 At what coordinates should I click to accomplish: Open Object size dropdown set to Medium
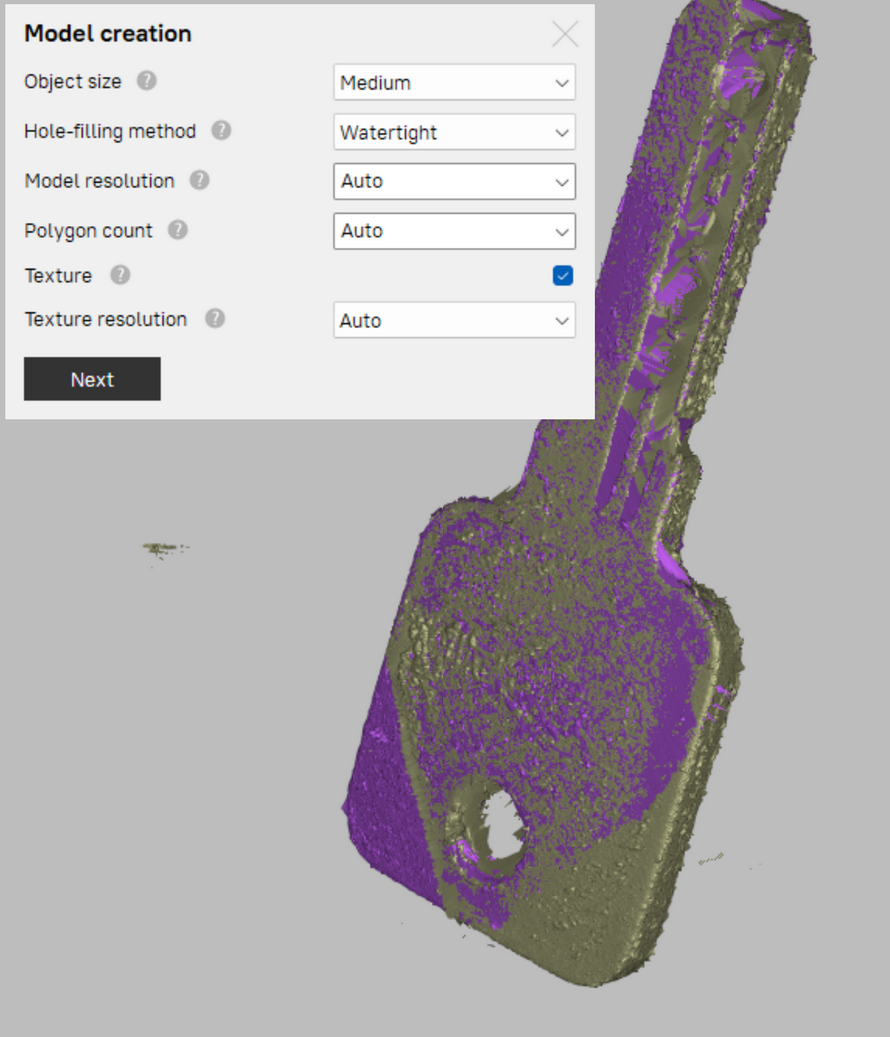(x=454, y=82)
